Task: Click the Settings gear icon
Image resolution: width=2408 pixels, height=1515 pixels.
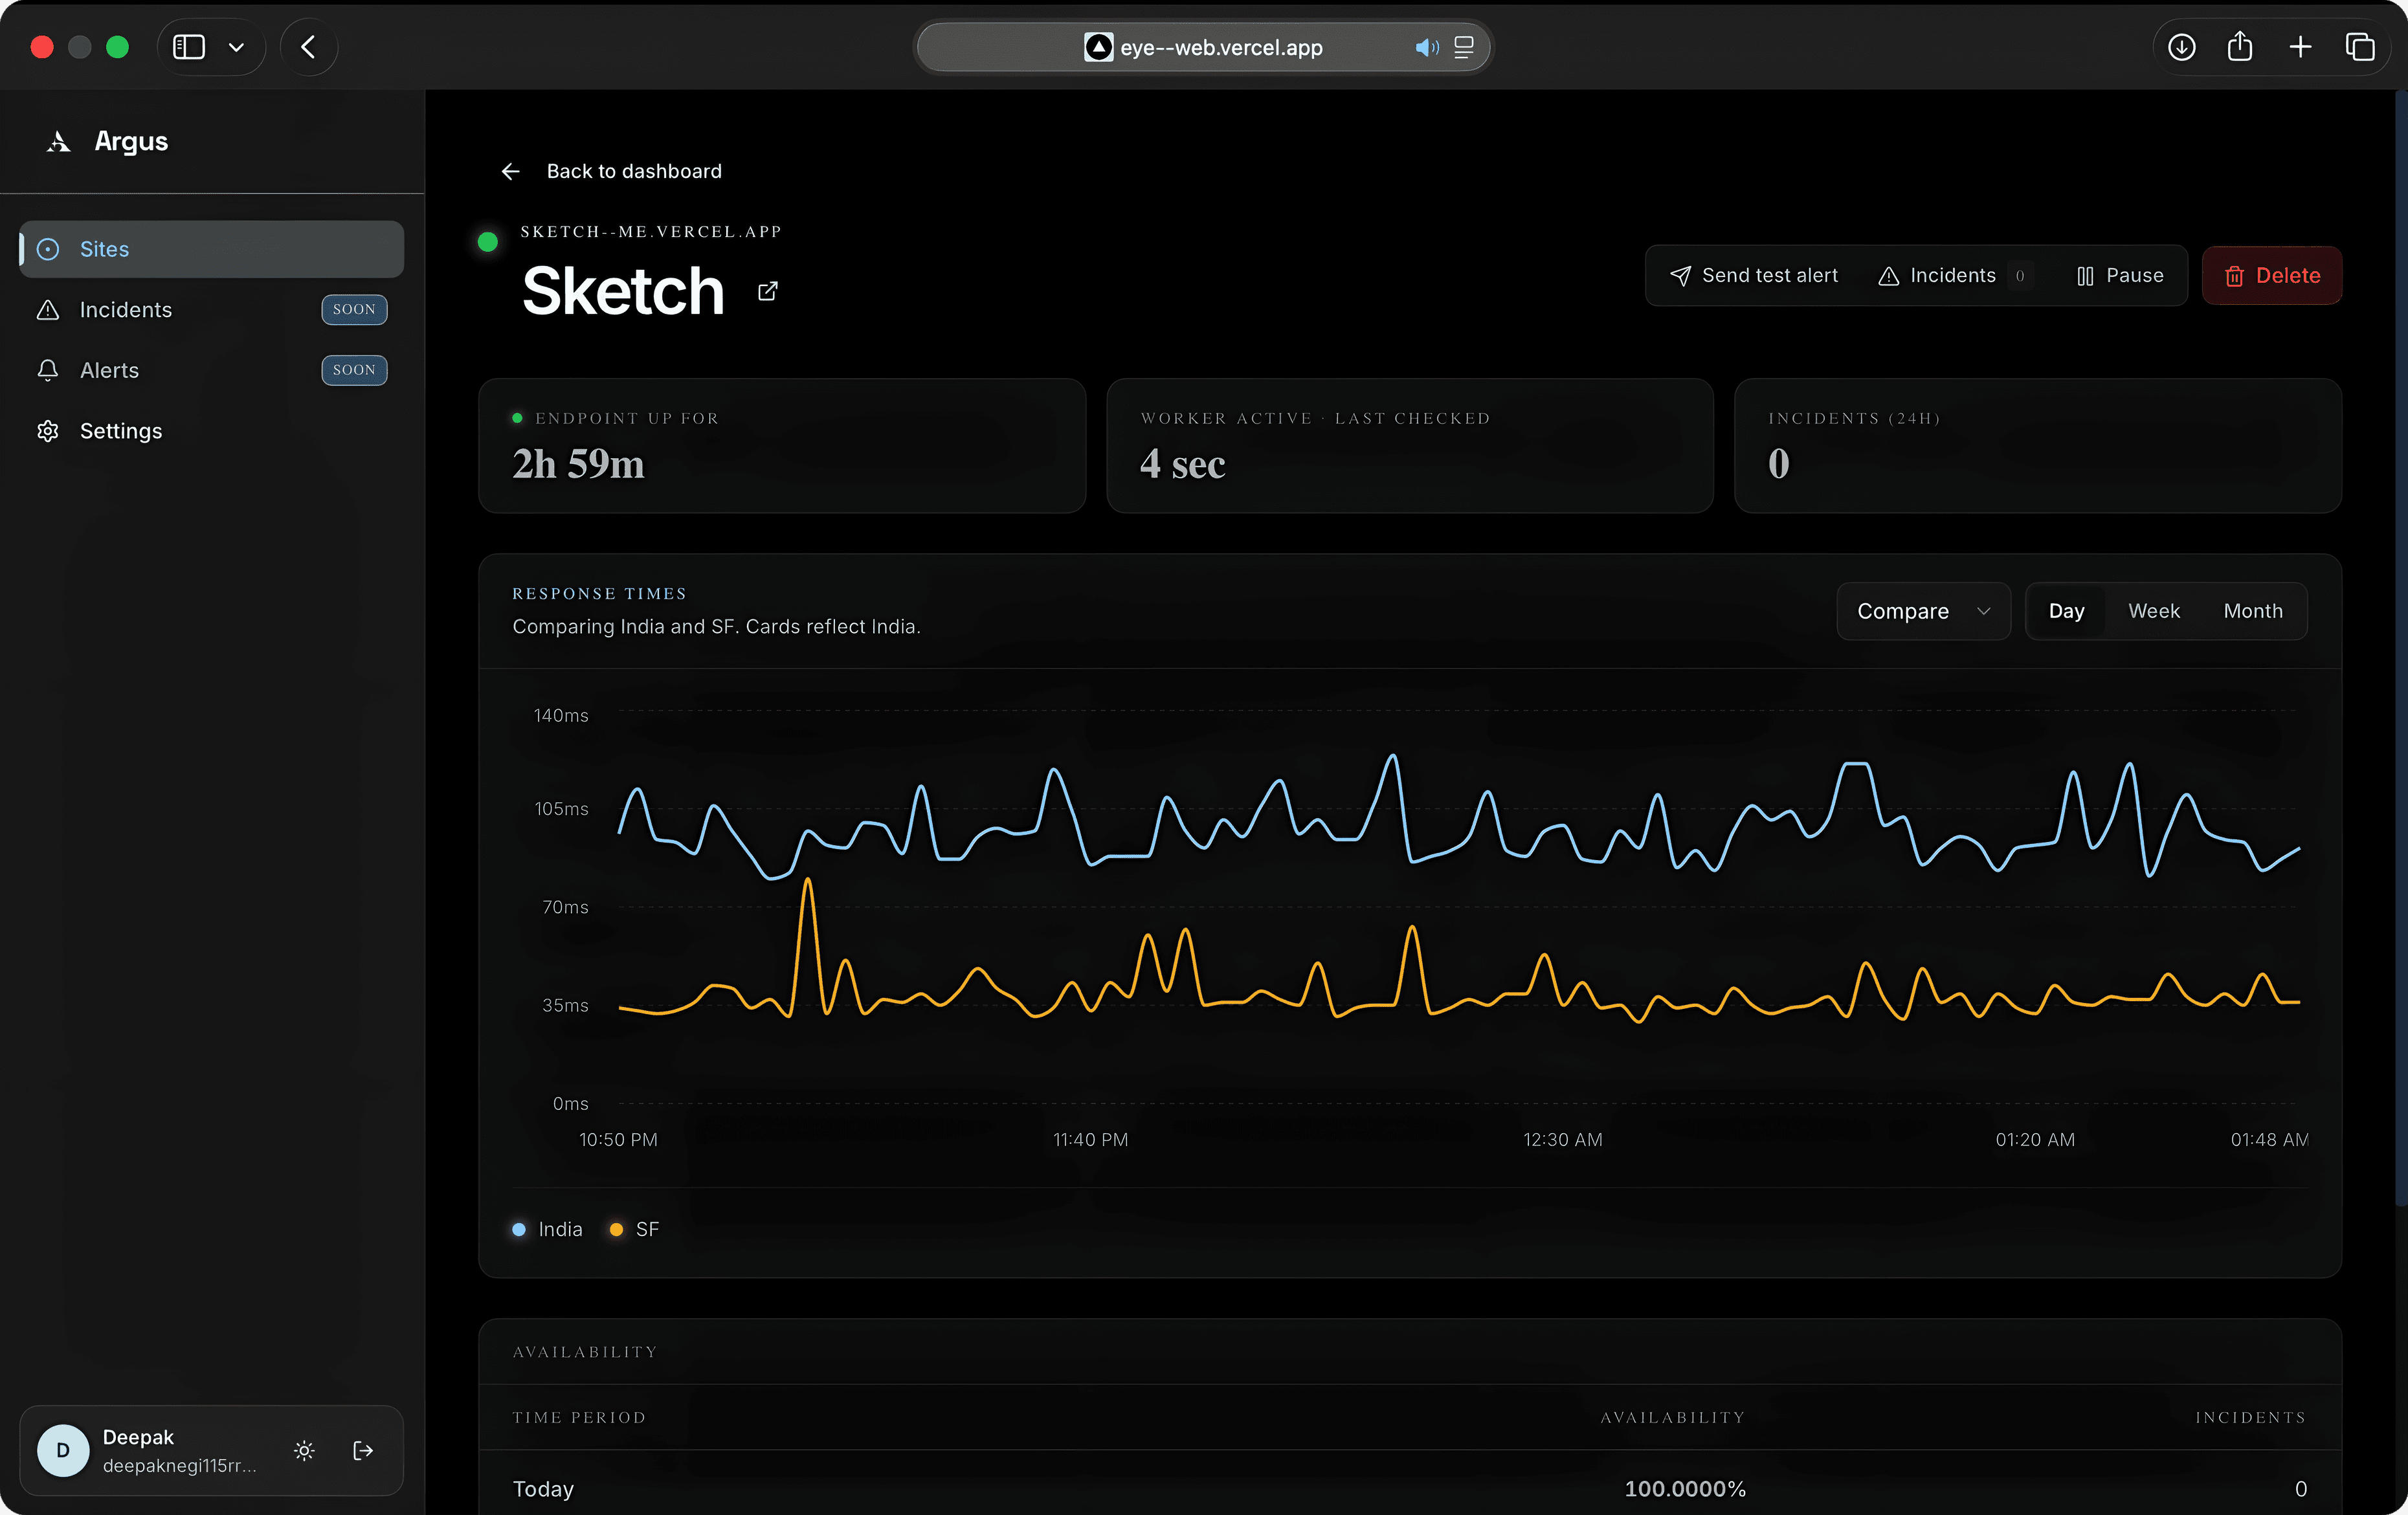Action: pos(48,431)
